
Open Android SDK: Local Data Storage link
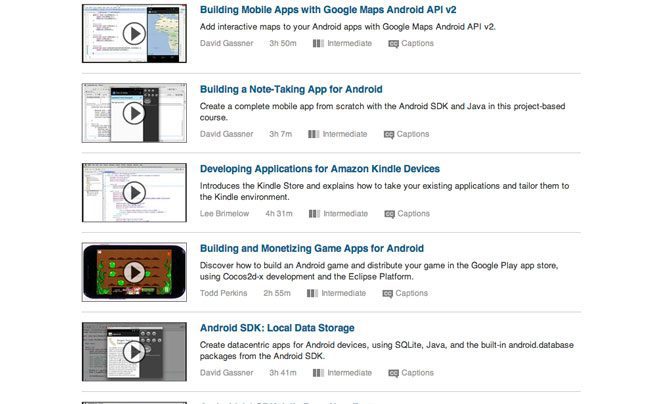[277, 328]
